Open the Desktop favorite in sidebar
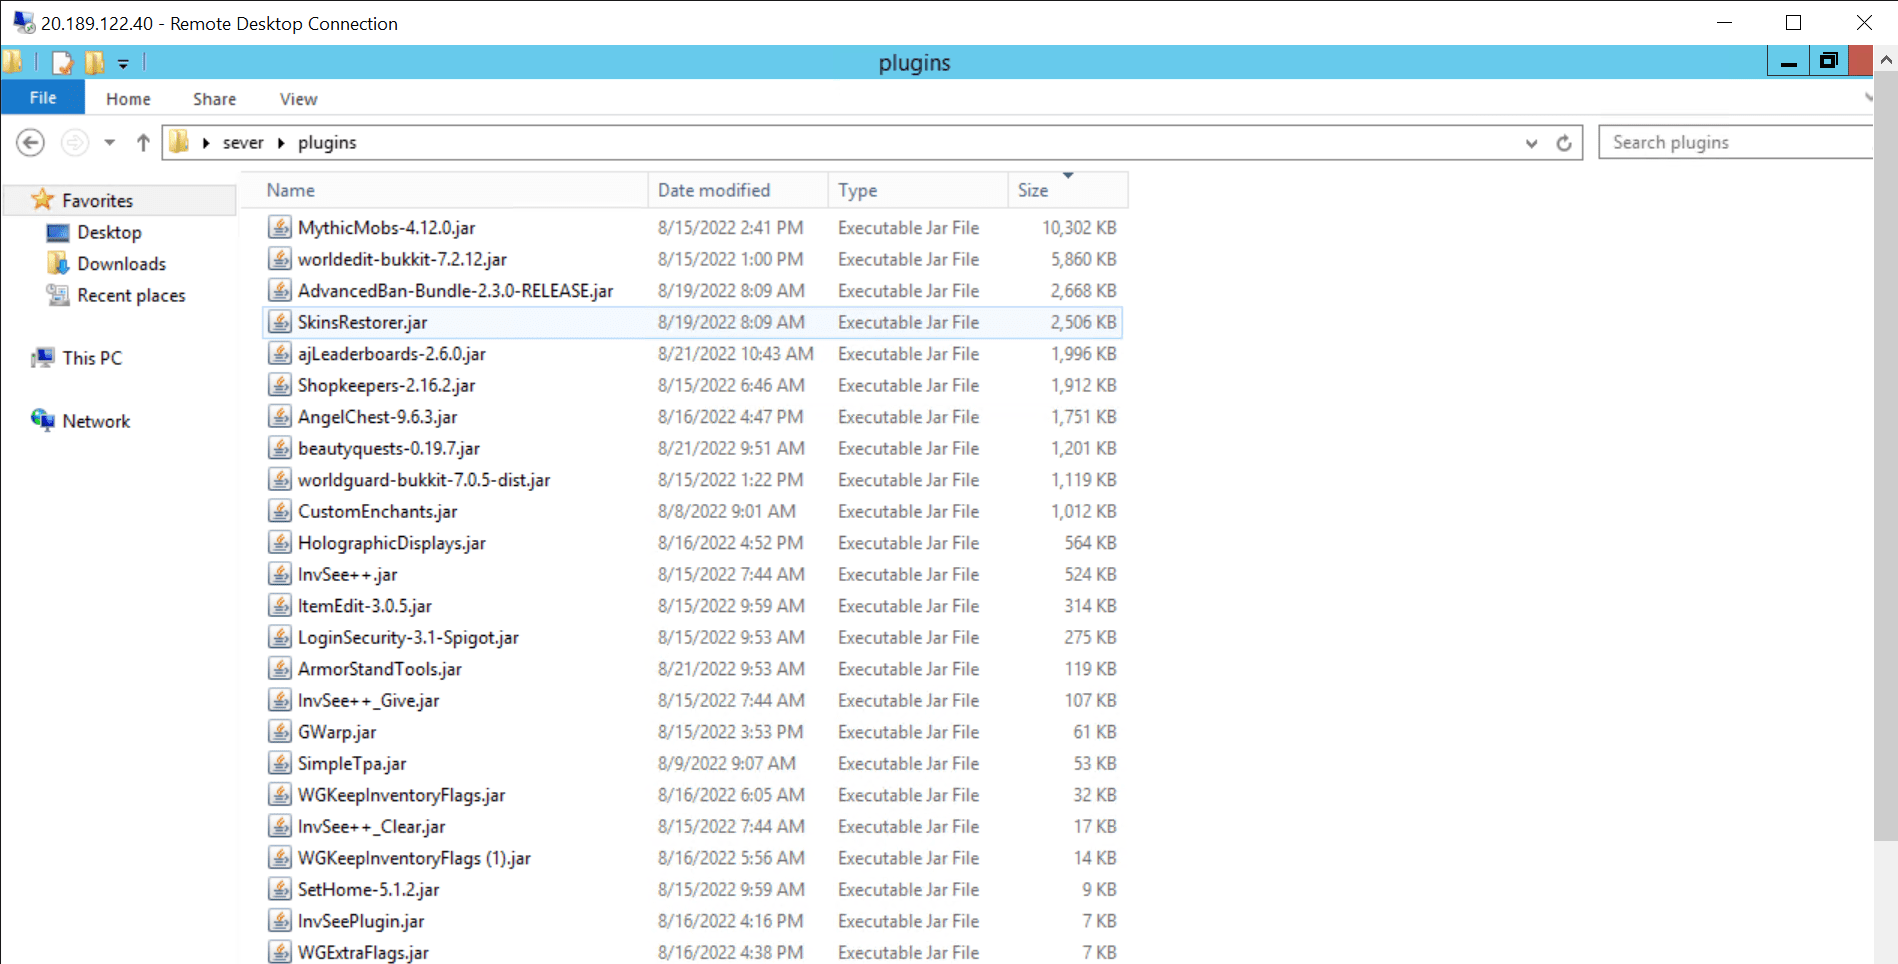The height and width of the screenshot is (964, 1898). 109,232
